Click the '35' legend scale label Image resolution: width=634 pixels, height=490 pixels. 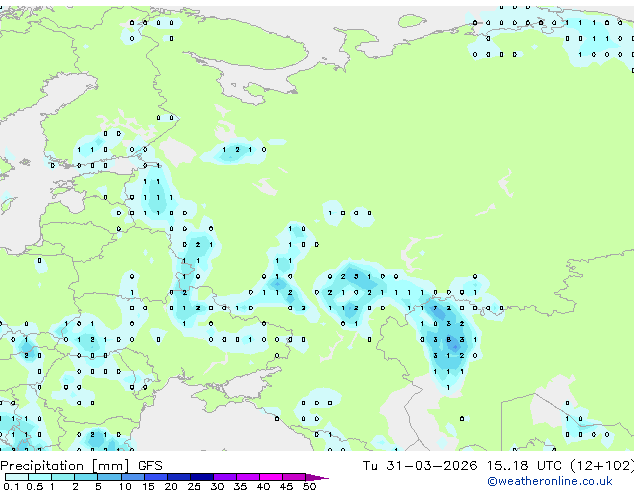pos(240,486)
